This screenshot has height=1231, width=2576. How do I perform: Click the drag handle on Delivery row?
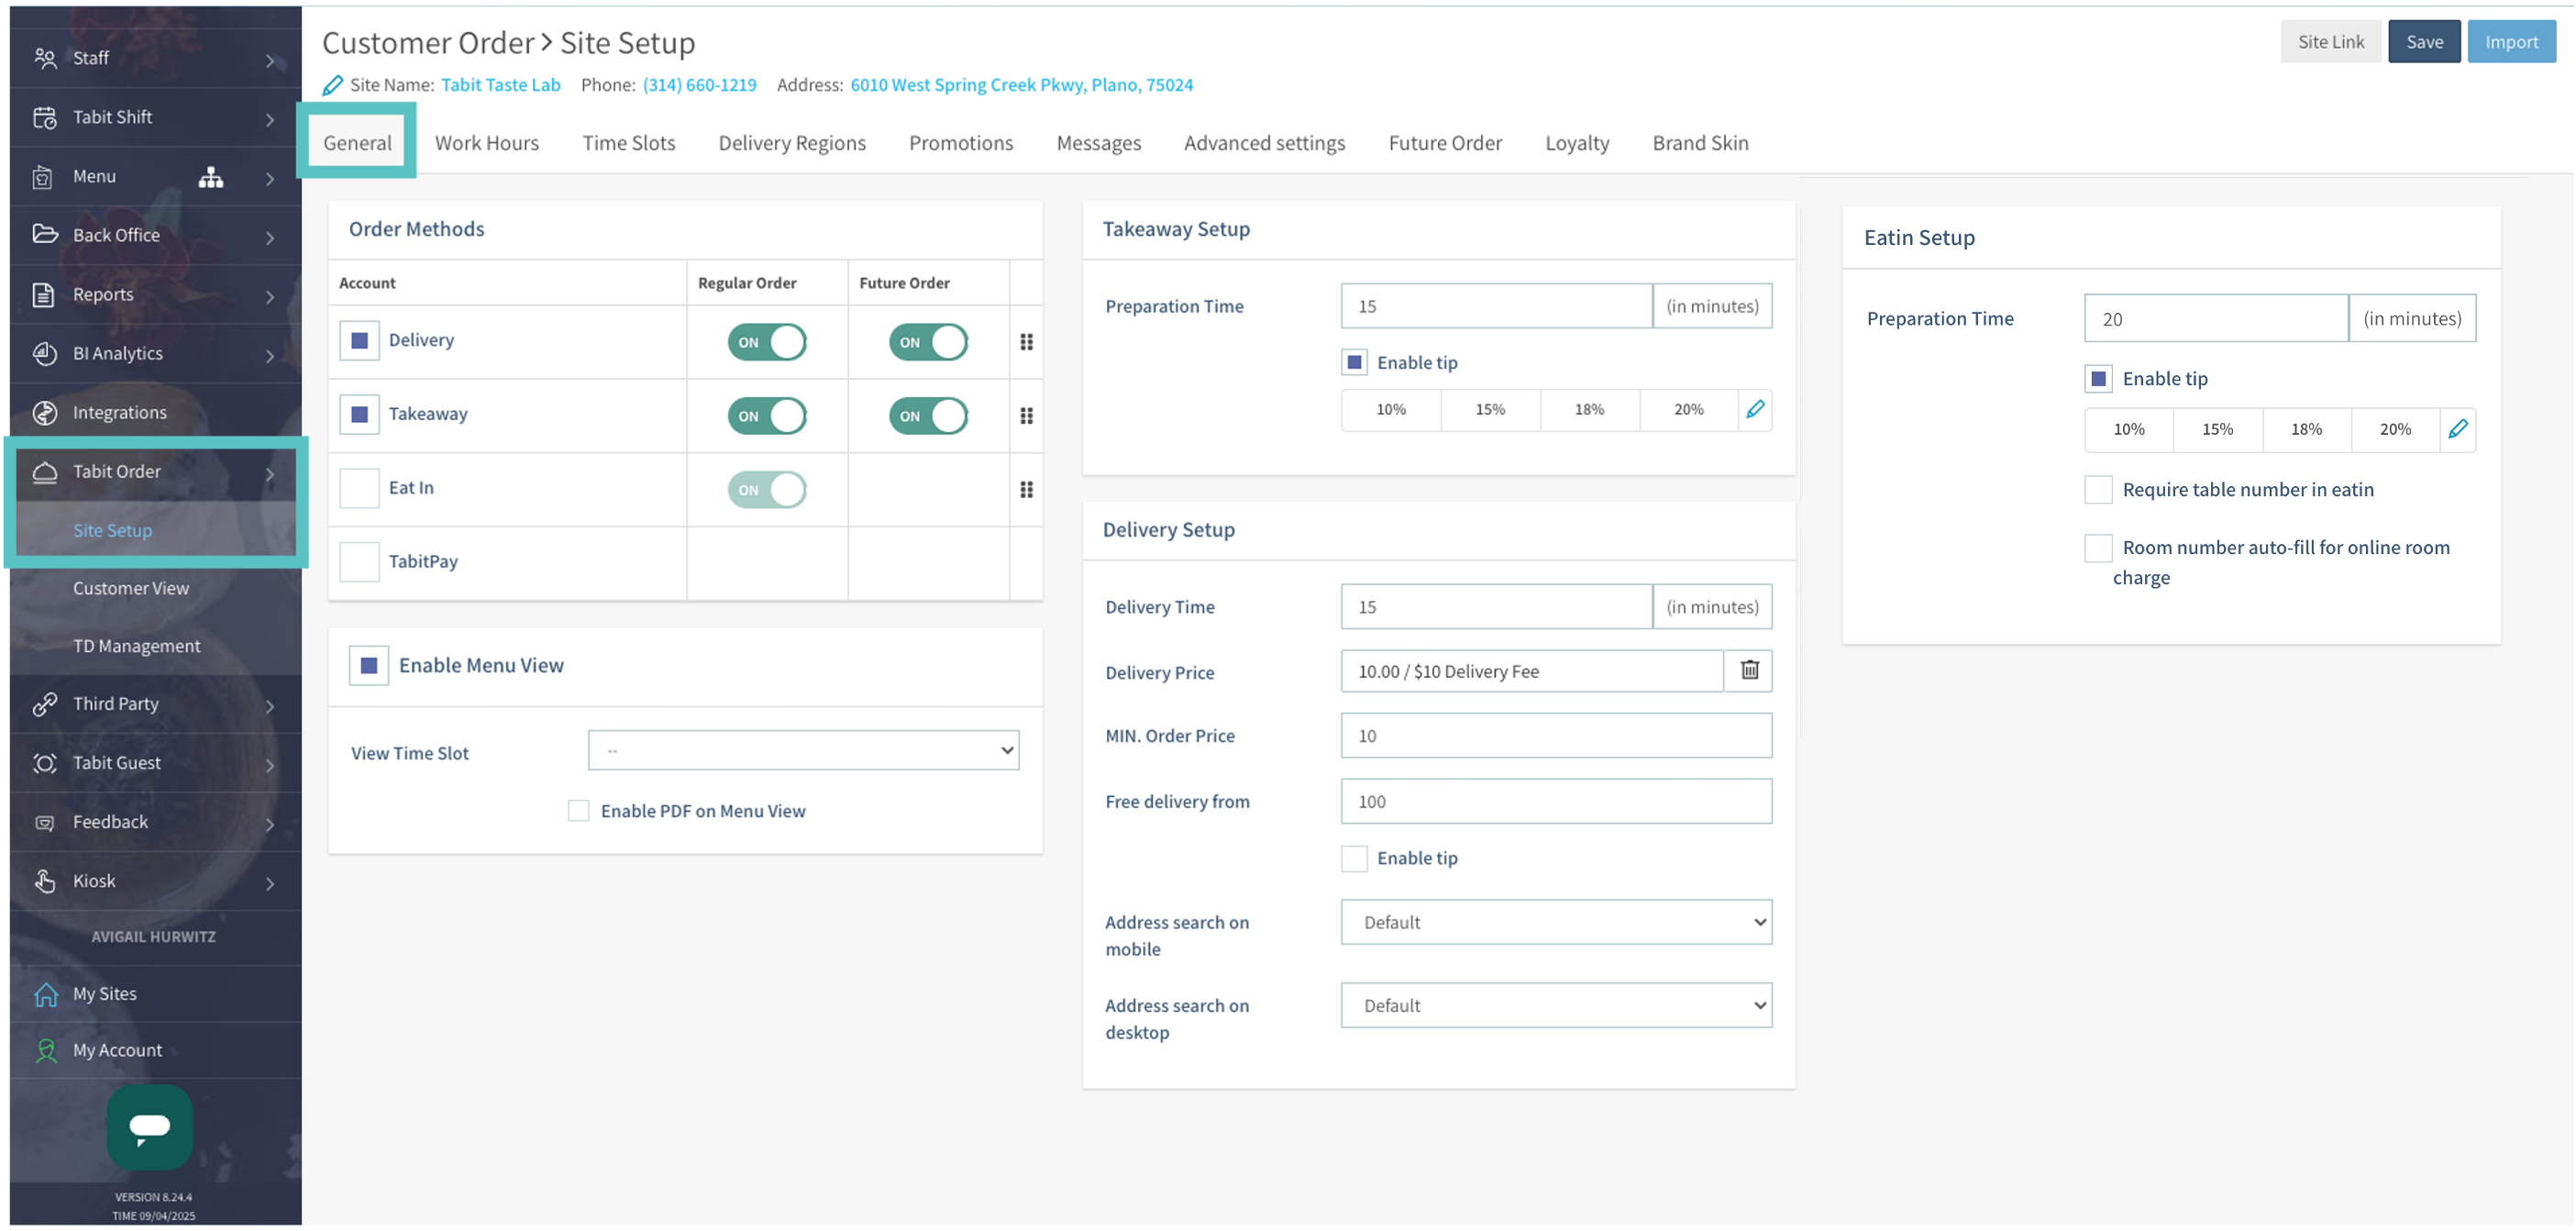coord(1026,342)
